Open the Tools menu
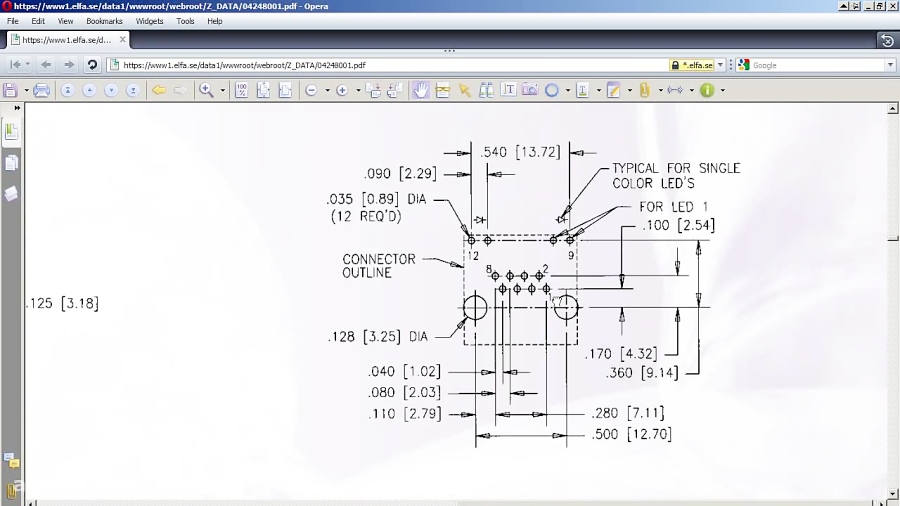 [x=185, y=21]
